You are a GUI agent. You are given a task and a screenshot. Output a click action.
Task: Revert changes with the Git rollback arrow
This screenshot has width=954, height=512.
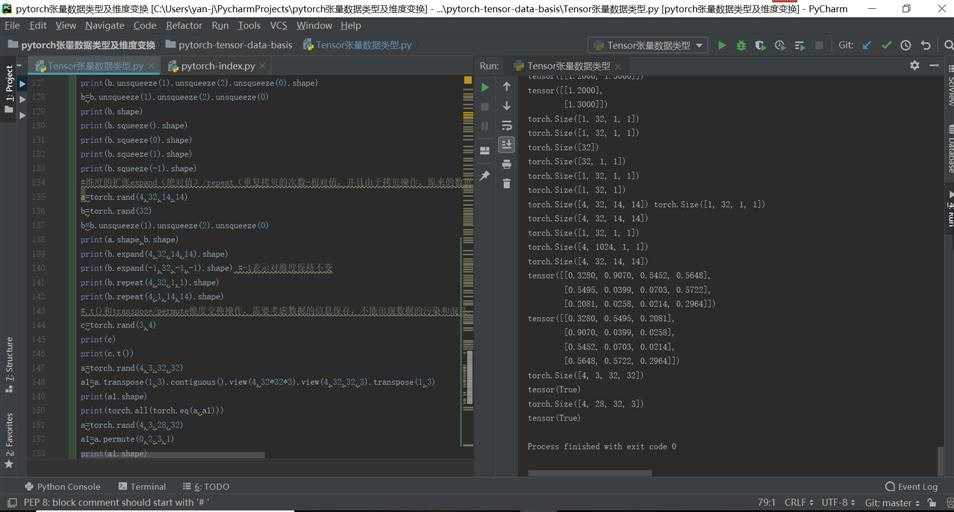925,45
